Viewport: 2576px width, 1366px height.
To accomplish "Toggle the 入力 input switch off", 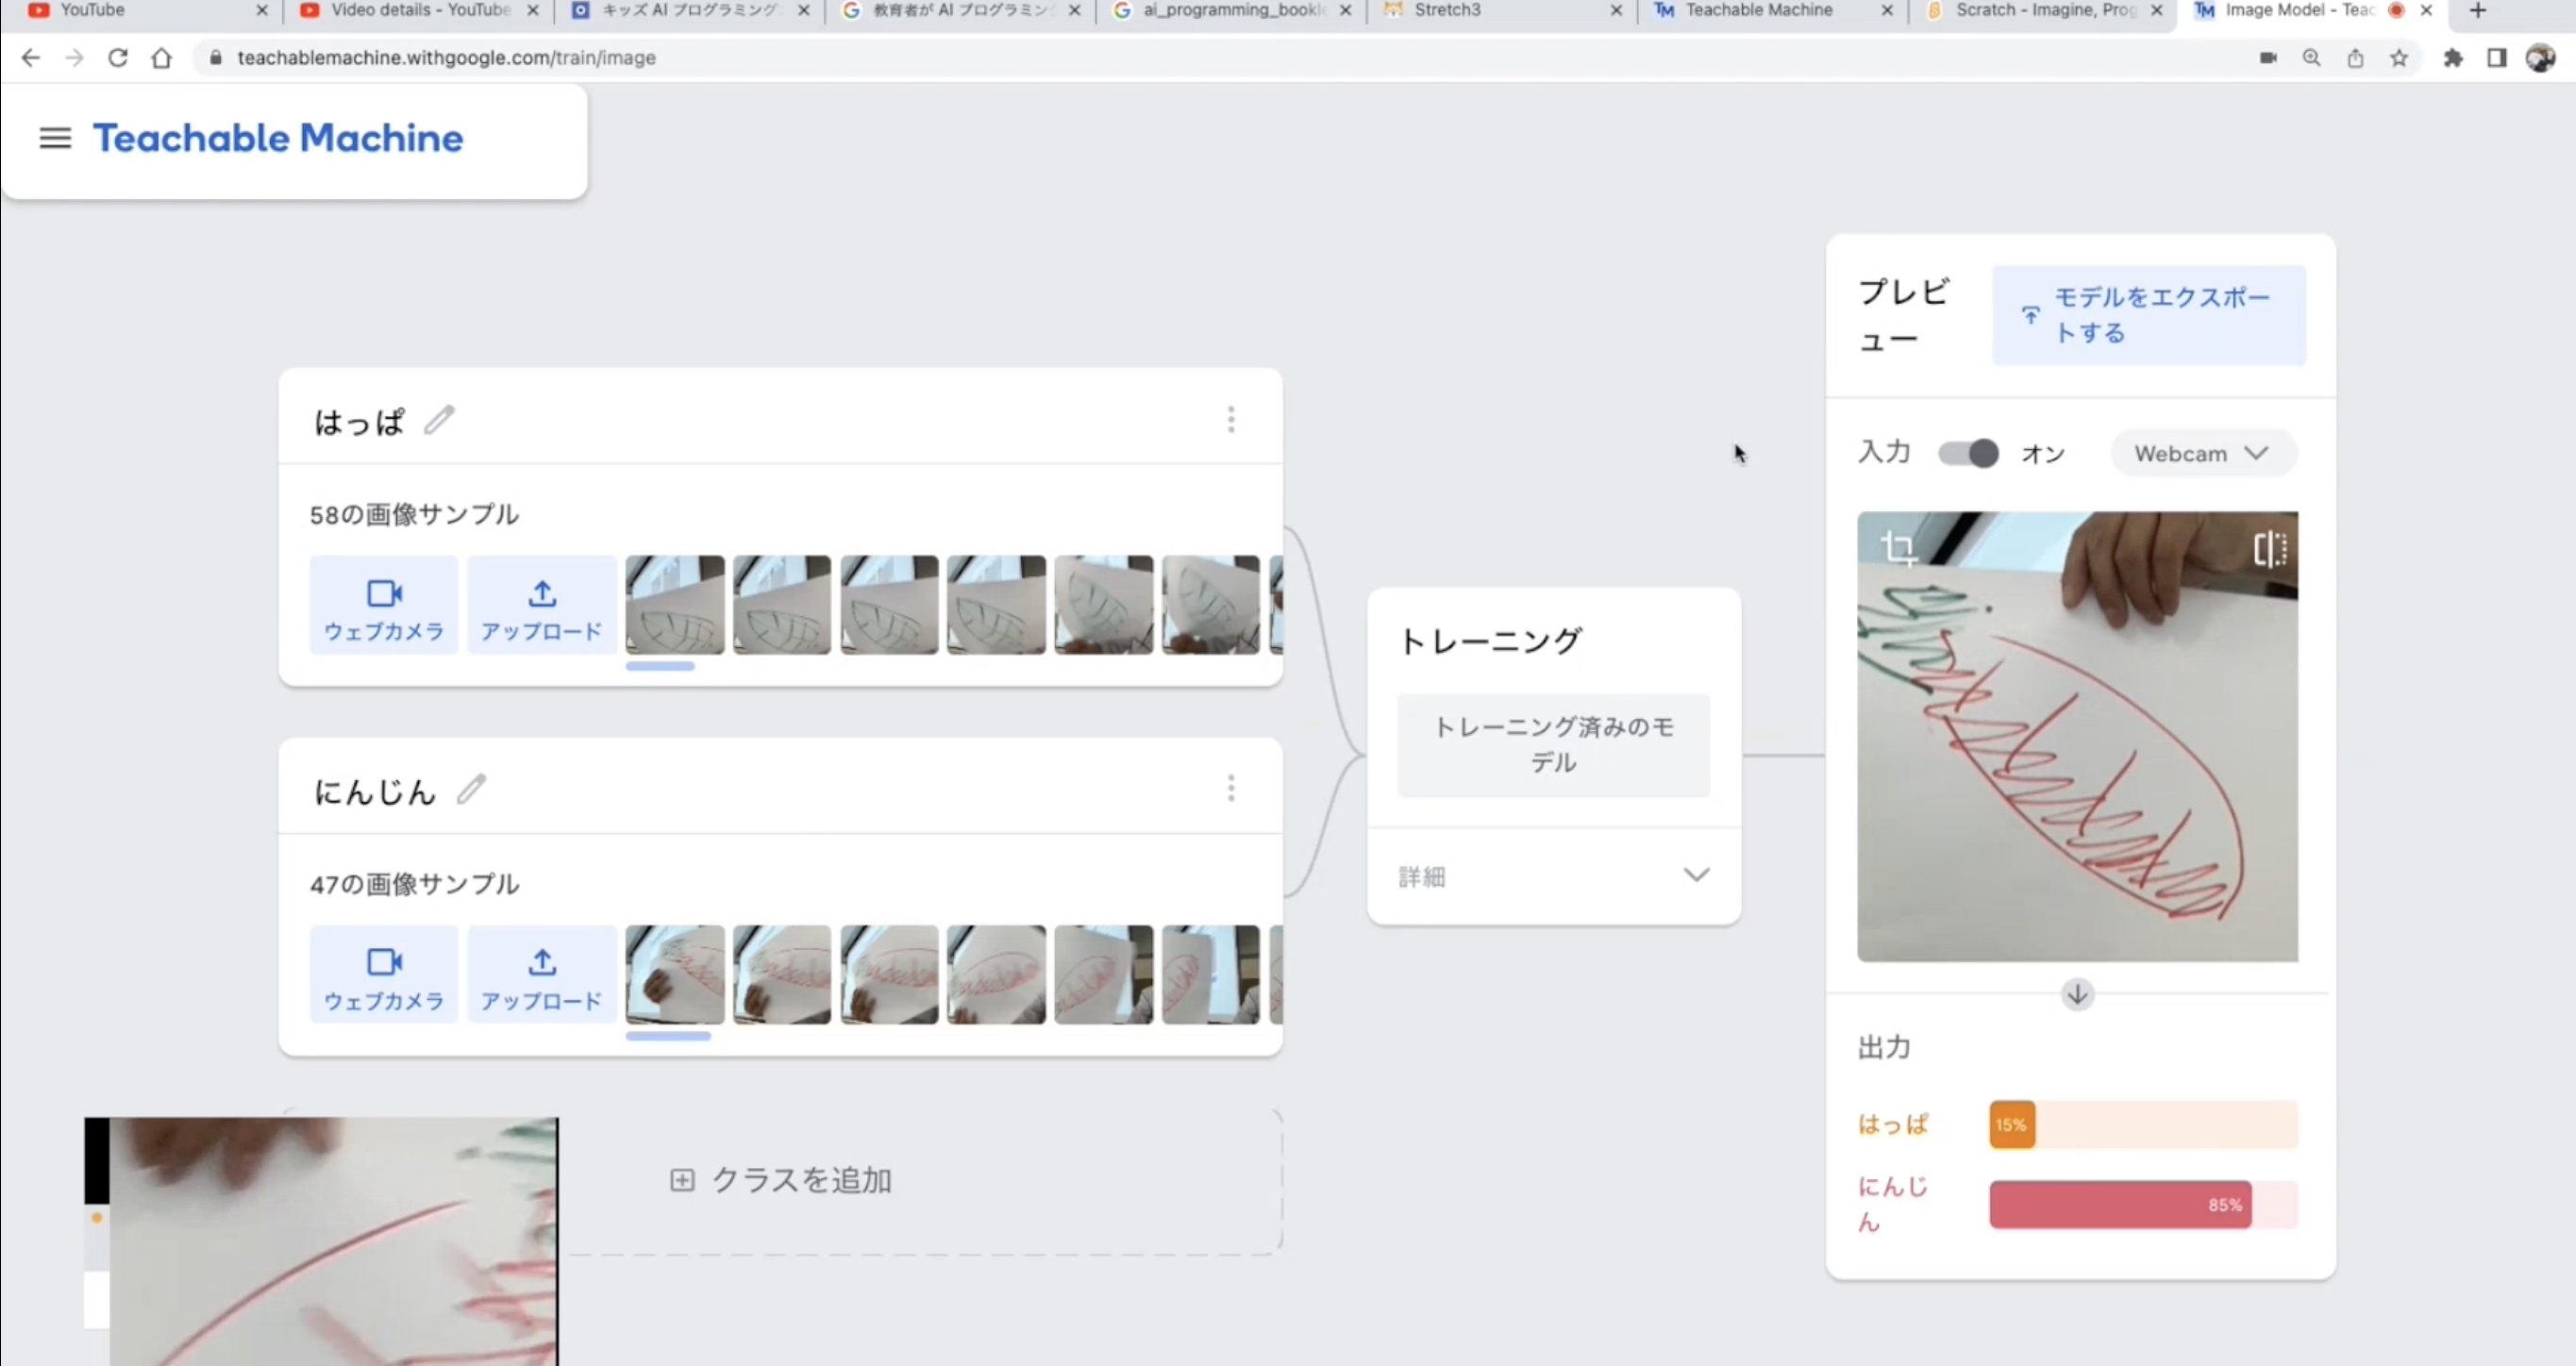I will click(x=1968, y=453).
